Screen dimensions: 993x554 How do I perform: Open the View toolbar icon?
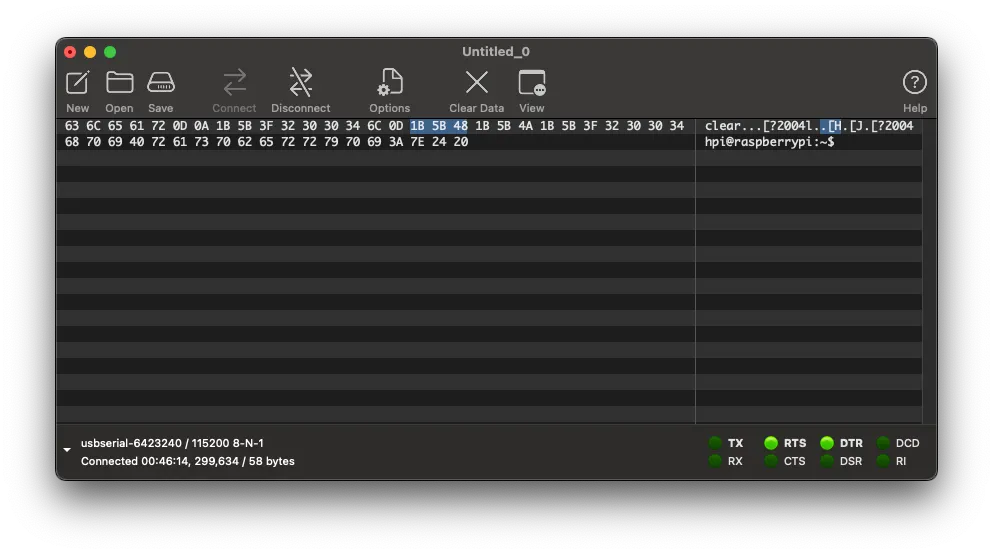532,83
